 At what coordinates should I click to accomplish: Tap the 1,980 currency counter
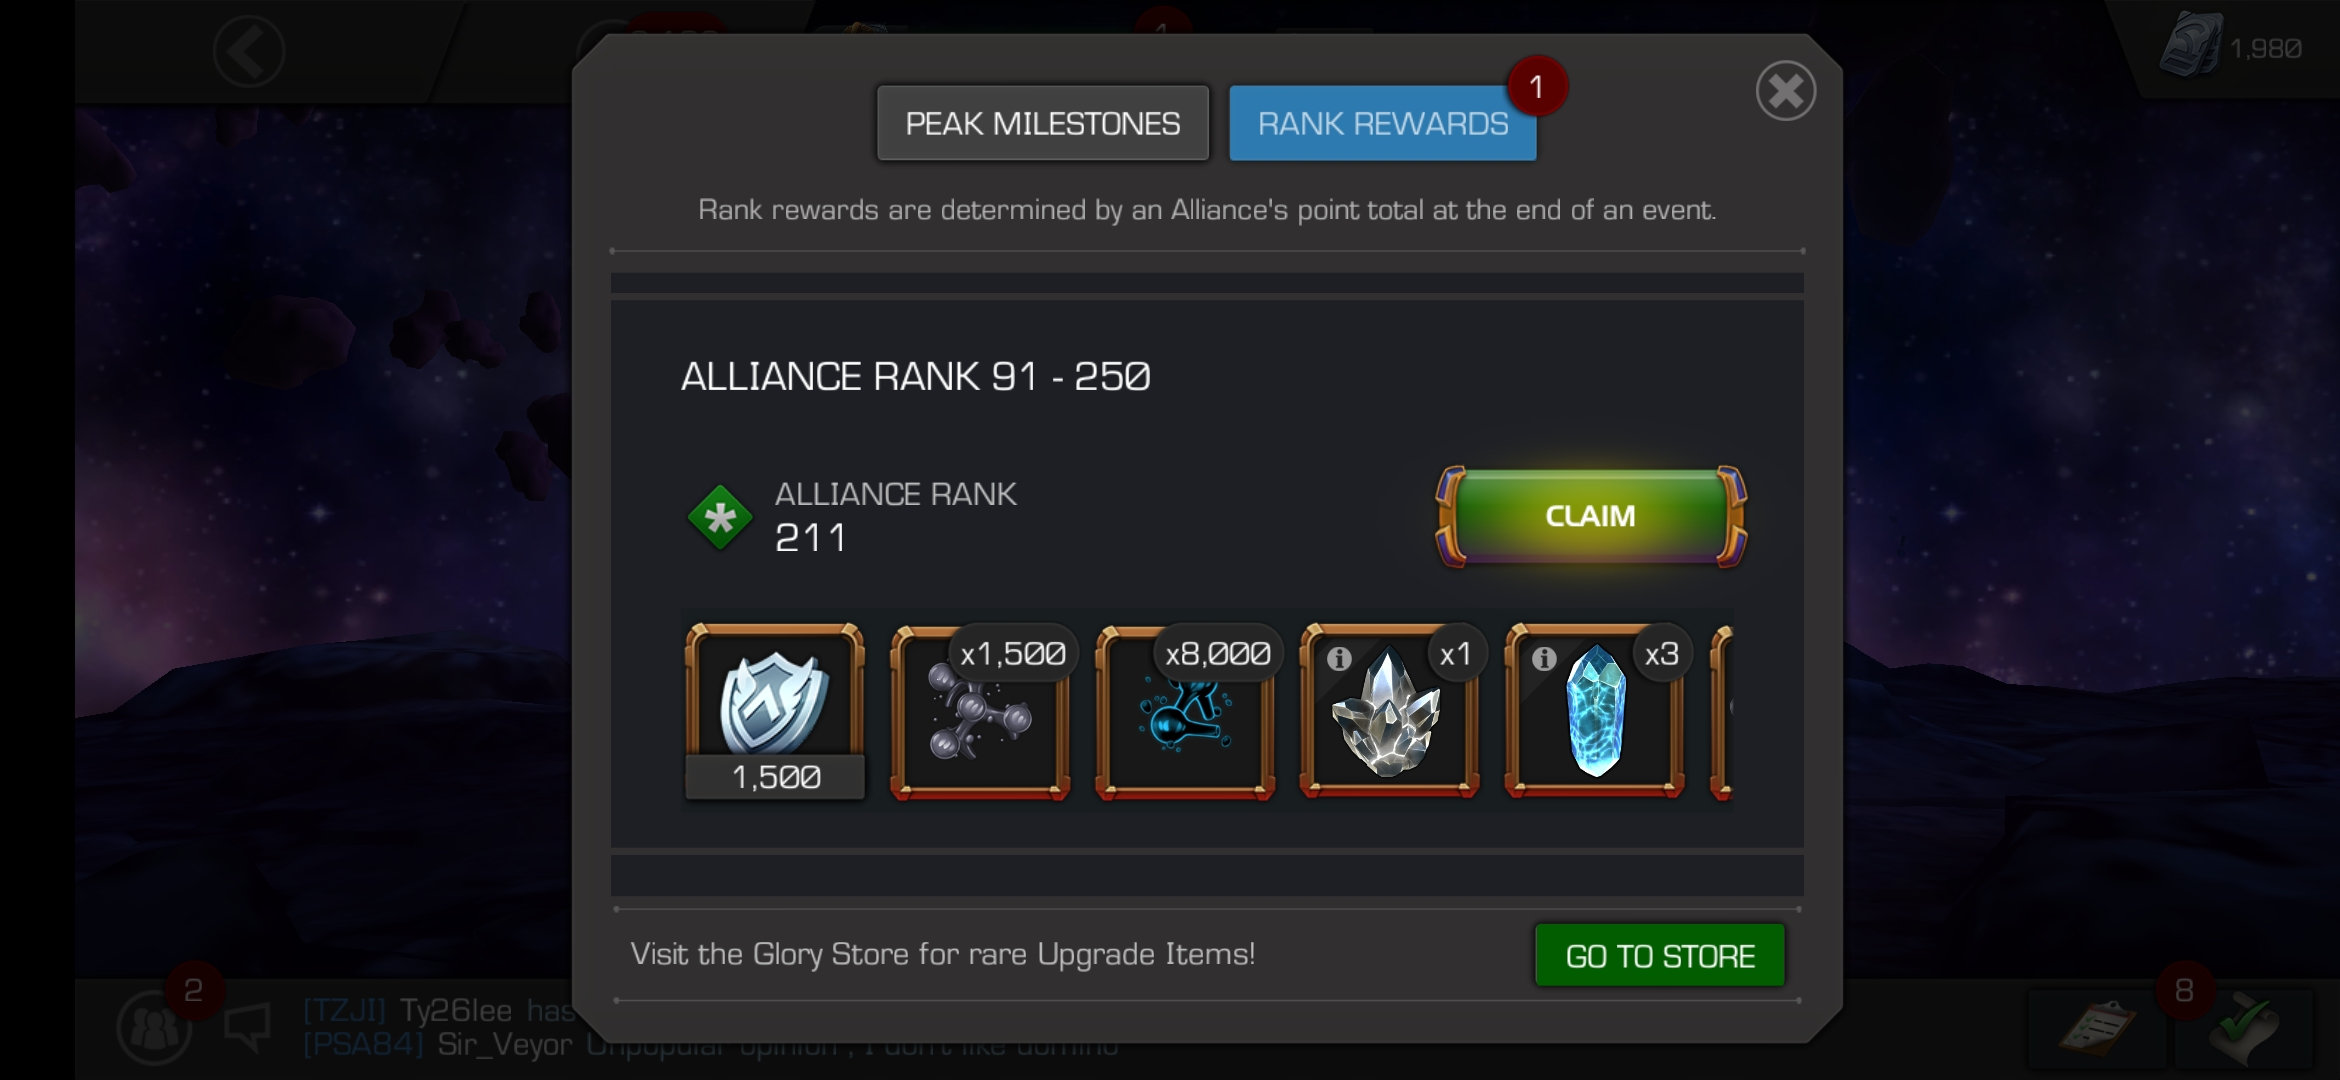(2232, 47)
